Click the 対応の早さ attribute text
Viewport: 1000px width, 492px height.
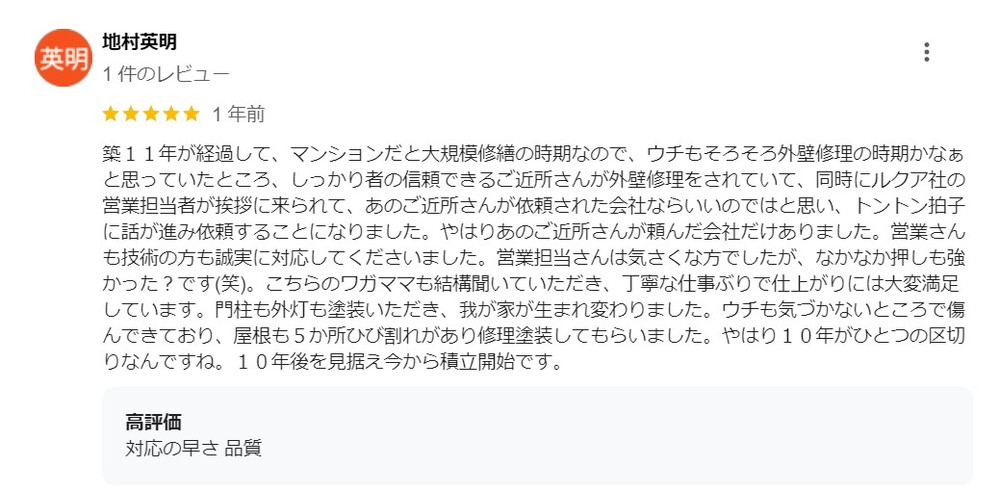[x=172, y=449]
